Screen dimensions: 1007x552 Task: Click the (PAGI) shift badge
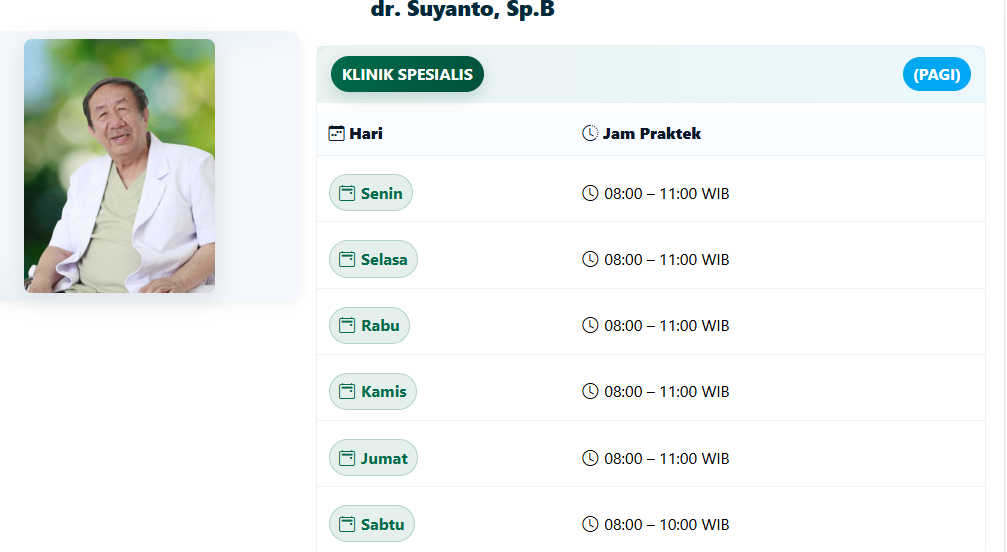coord(936,74)
